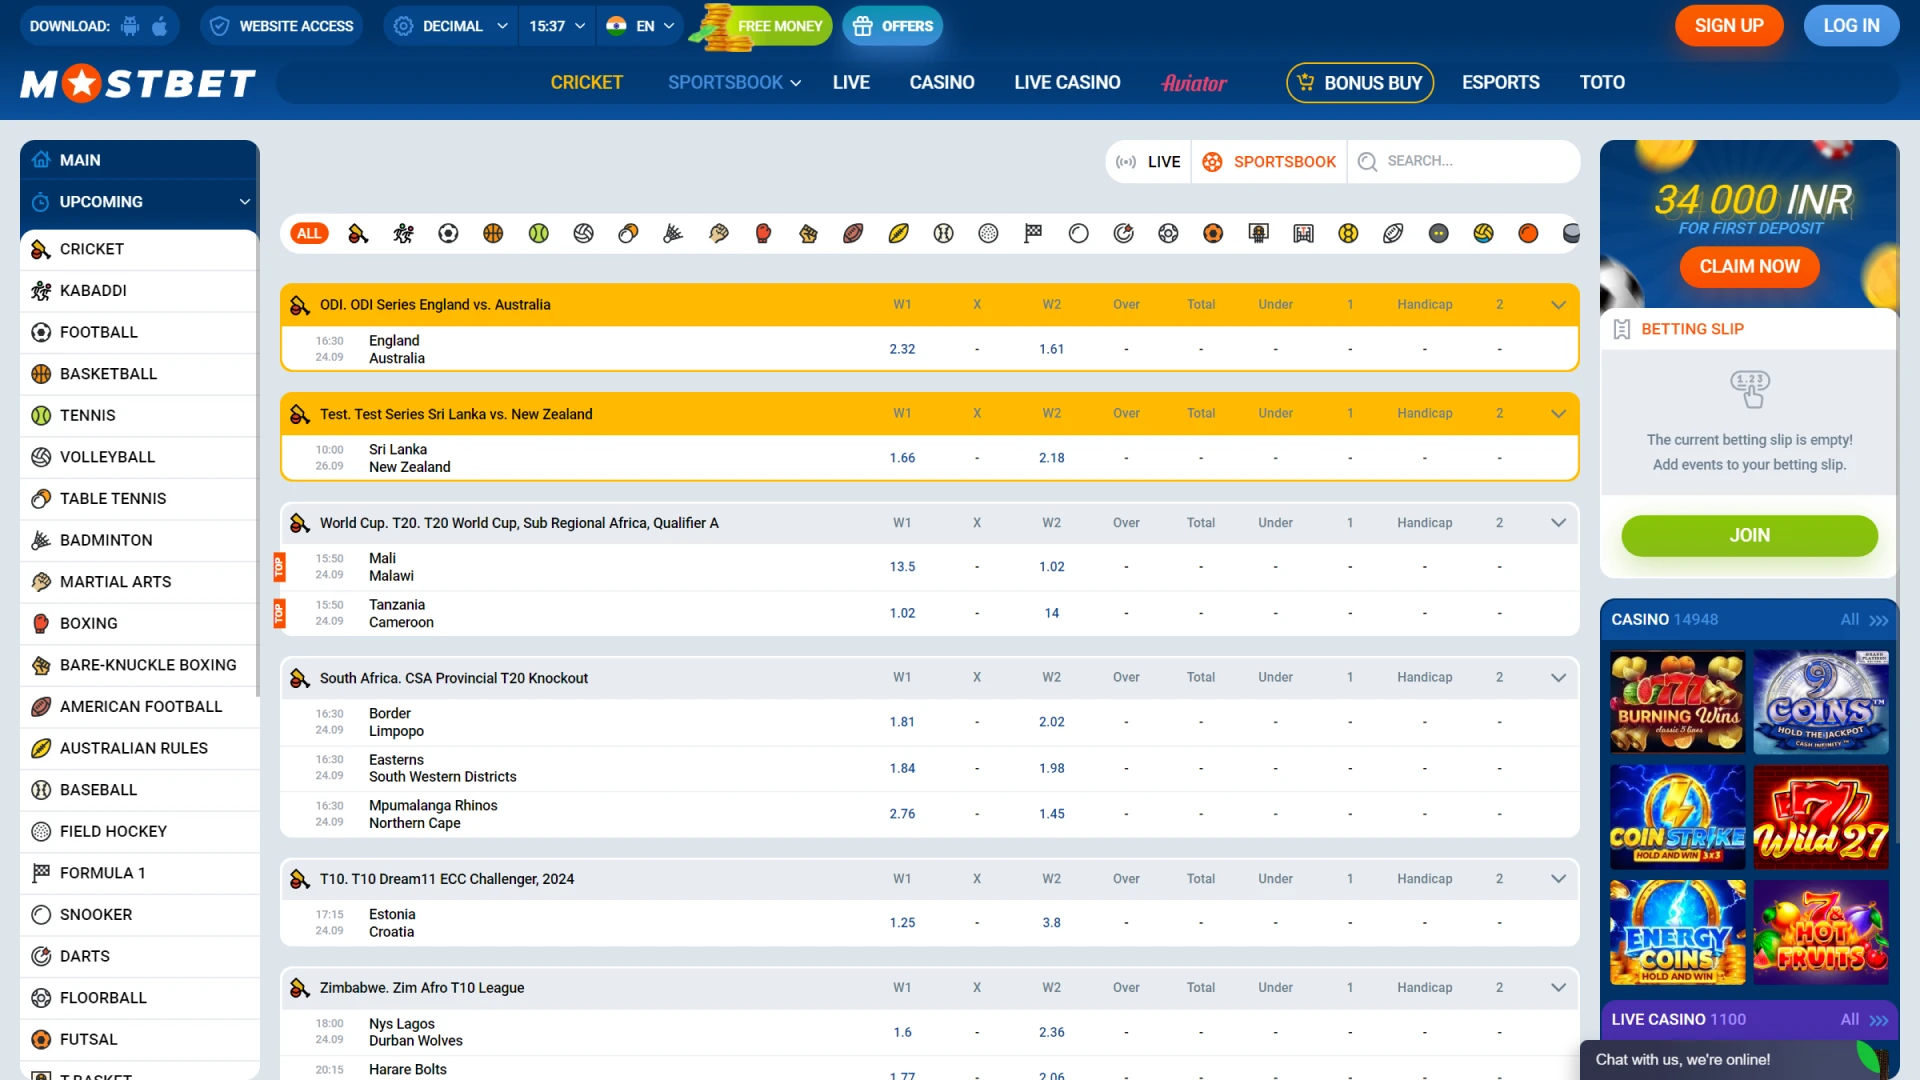
Task: Open the BONUS BUY button
Action: 1360,83
